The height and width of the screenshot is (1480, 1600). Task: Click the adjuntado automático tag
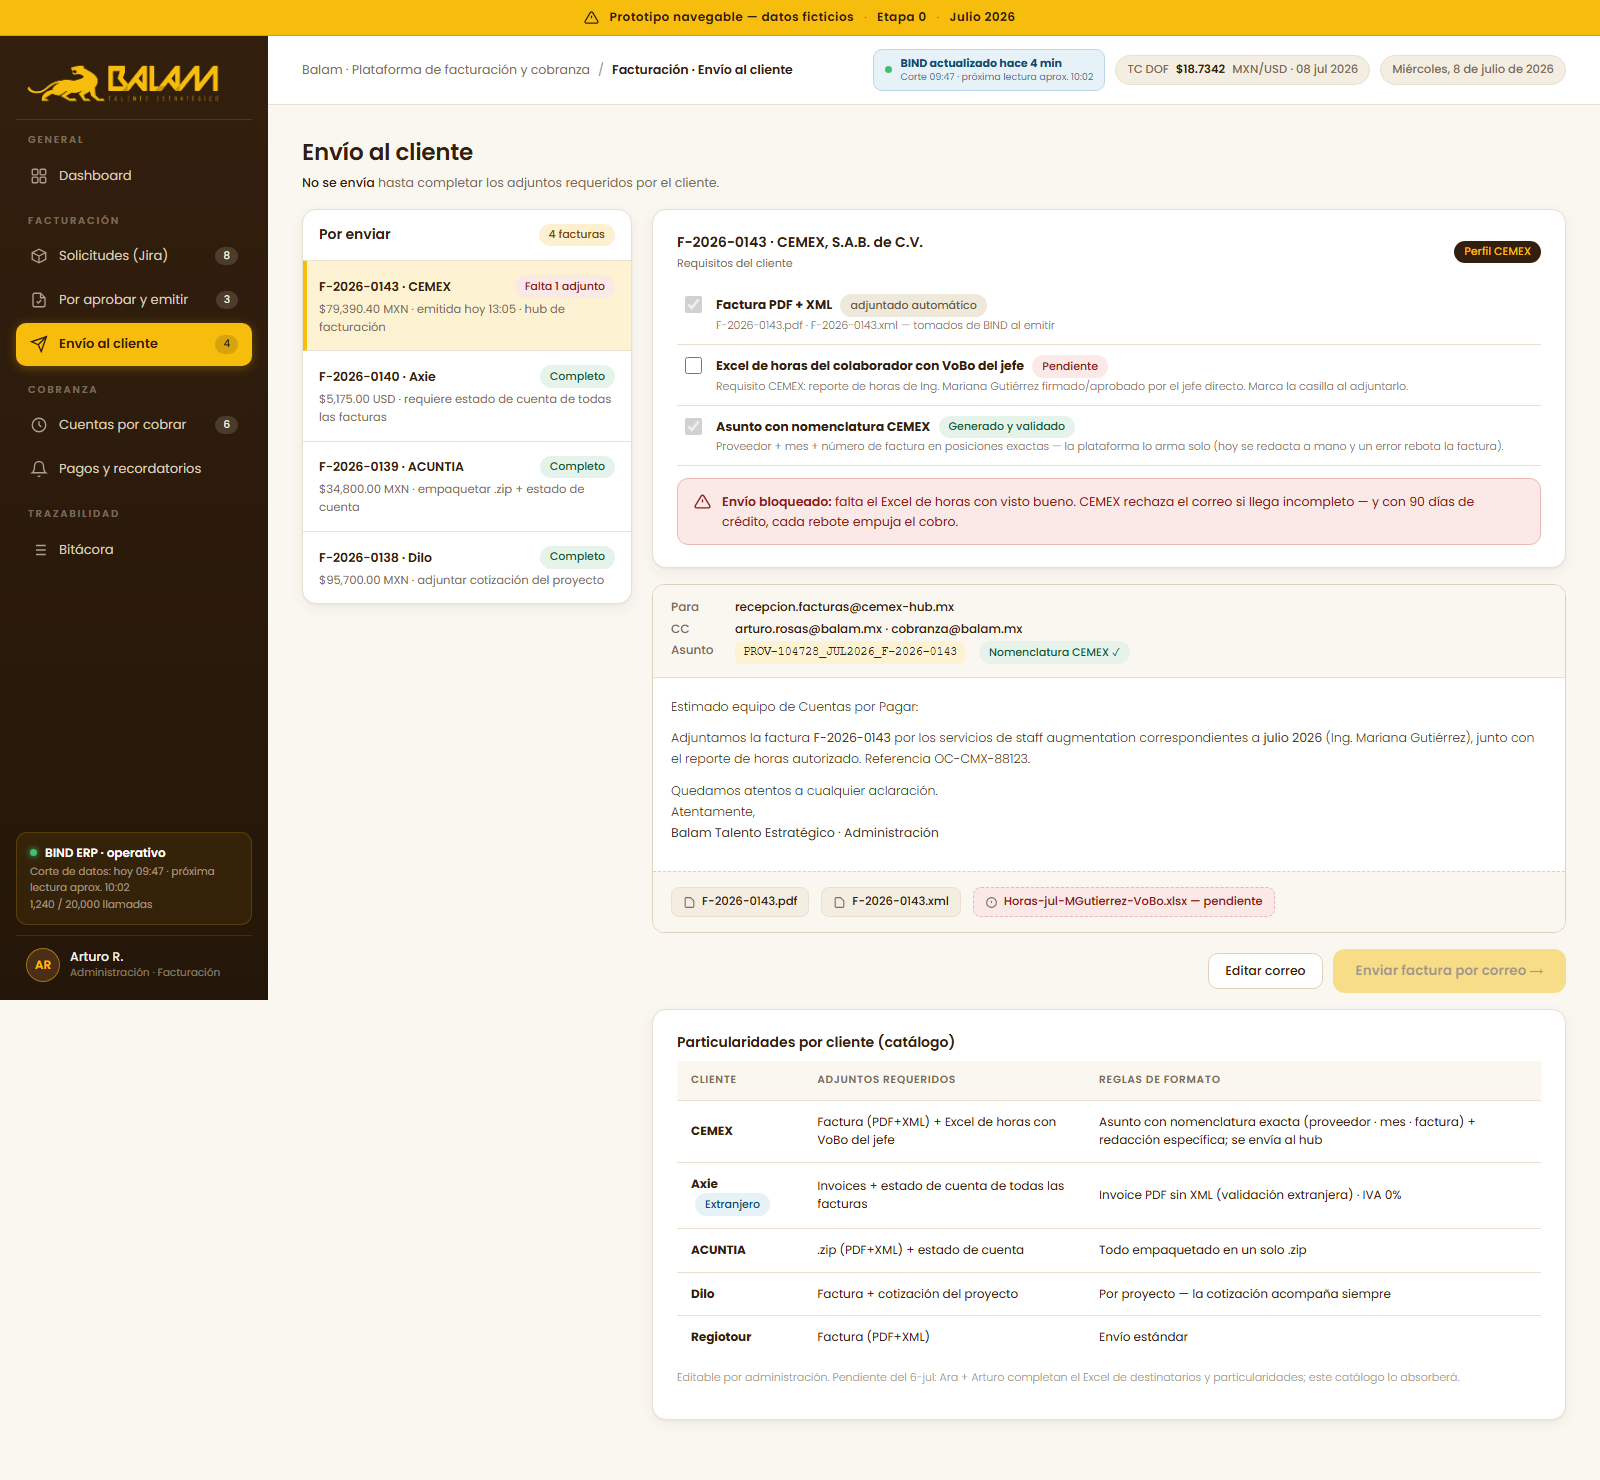click(x=913, y=306)
